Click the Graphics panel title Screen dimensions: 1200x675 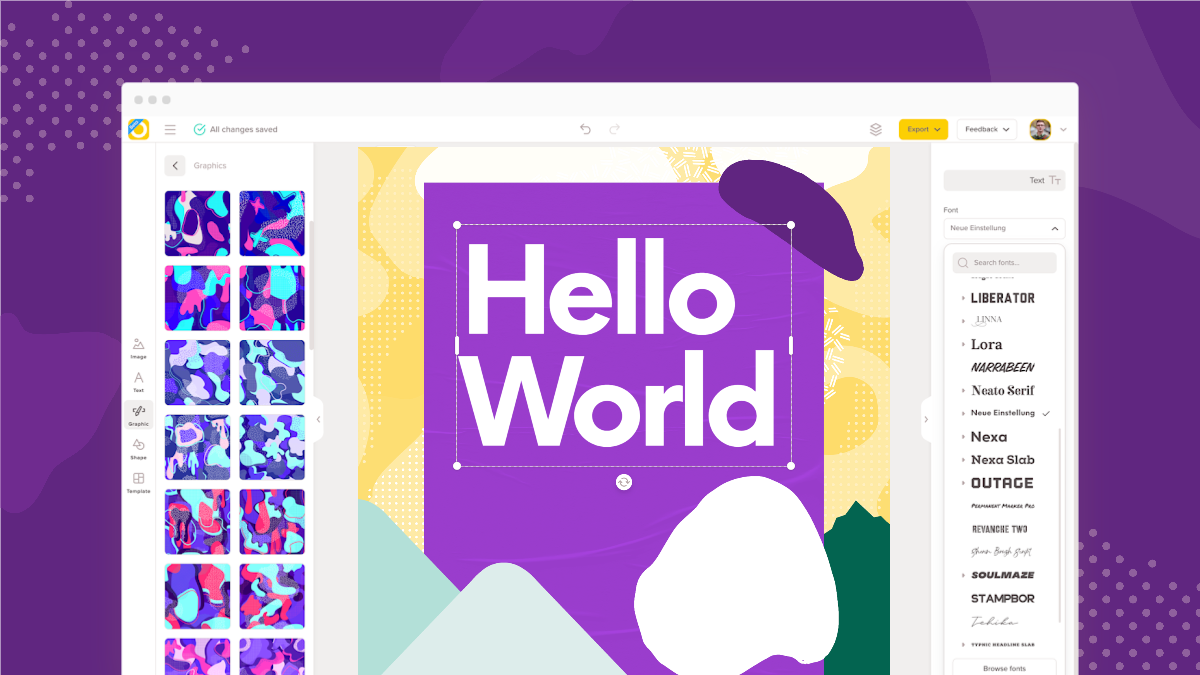click(210, 166)
